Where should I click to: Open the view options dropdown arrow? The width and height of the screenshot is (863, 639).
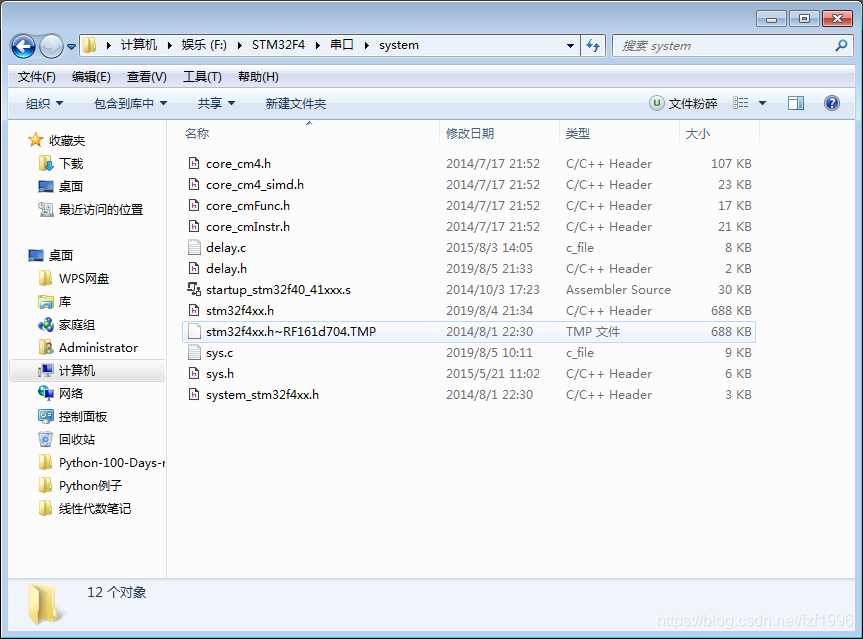pos(762,103)
